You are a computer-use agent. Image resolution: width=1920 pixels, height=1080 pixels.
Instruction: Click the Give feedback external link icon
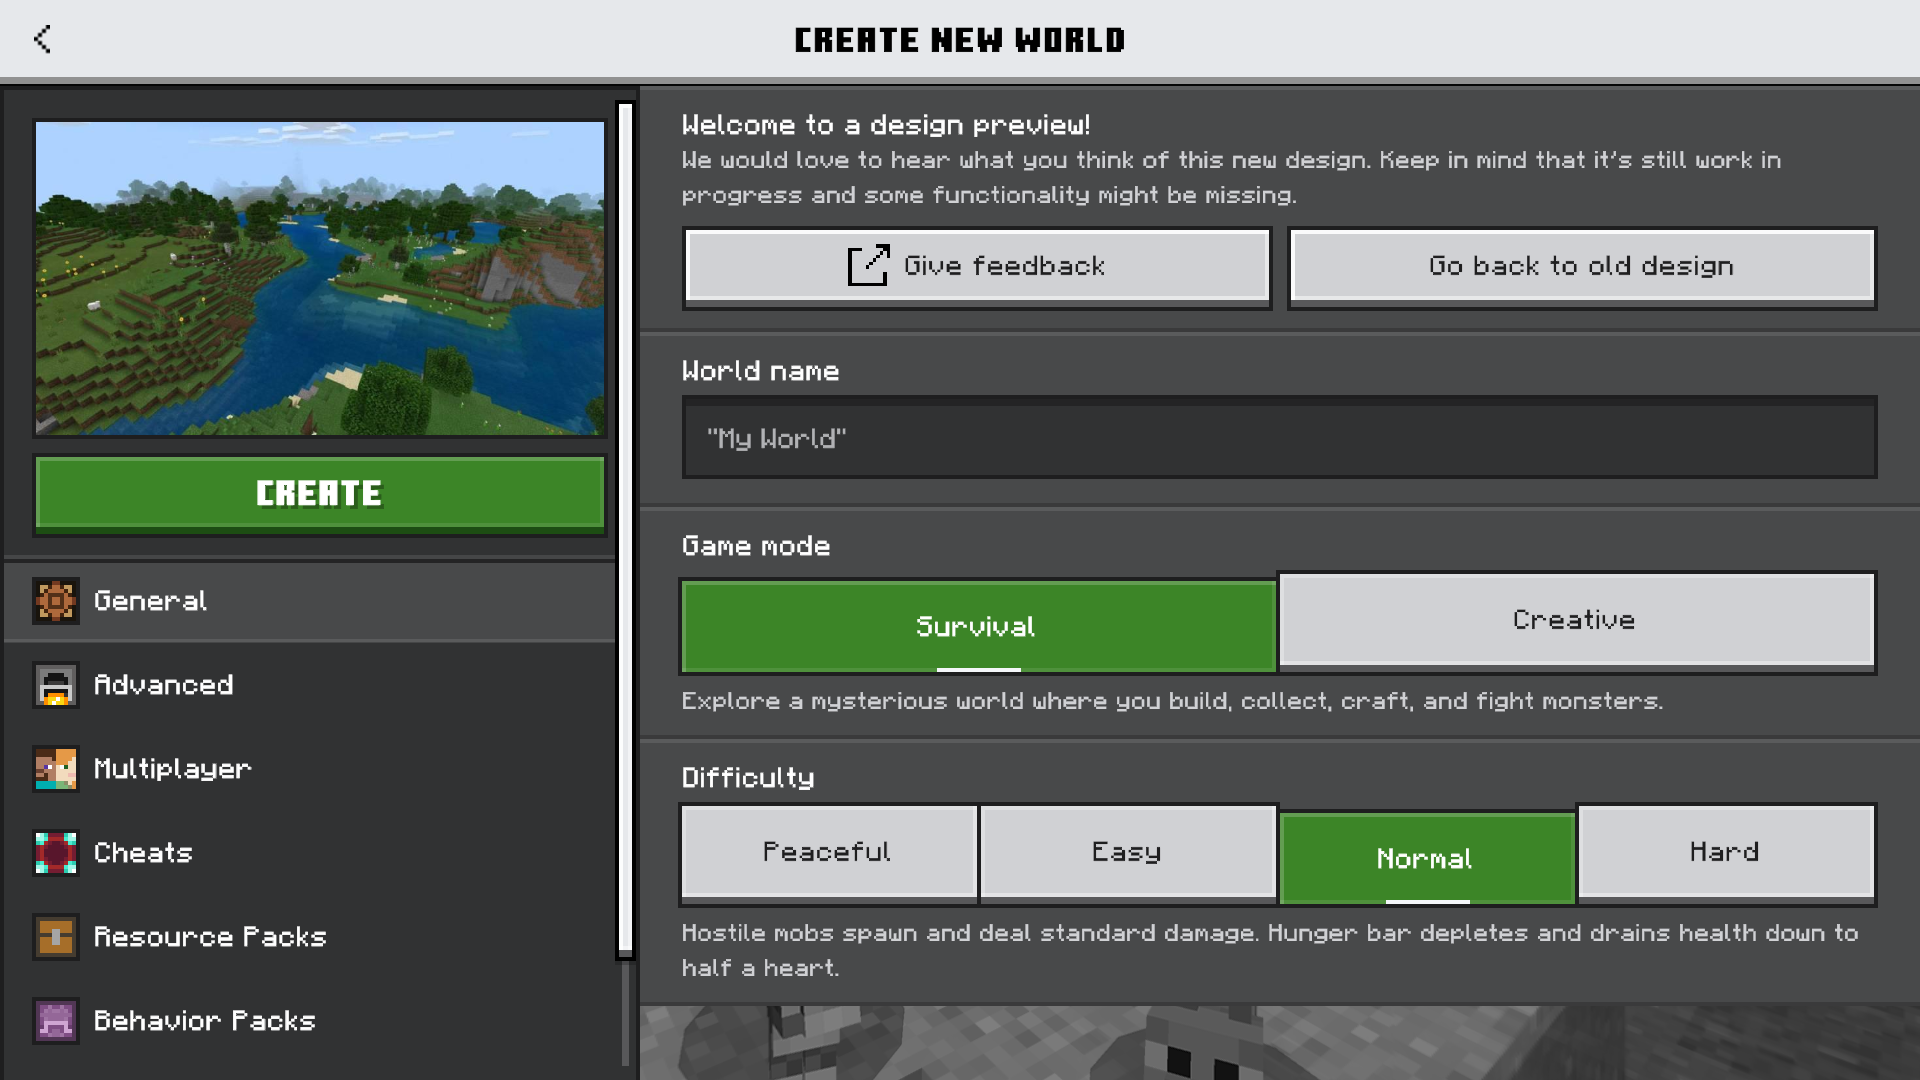point(865,265)
